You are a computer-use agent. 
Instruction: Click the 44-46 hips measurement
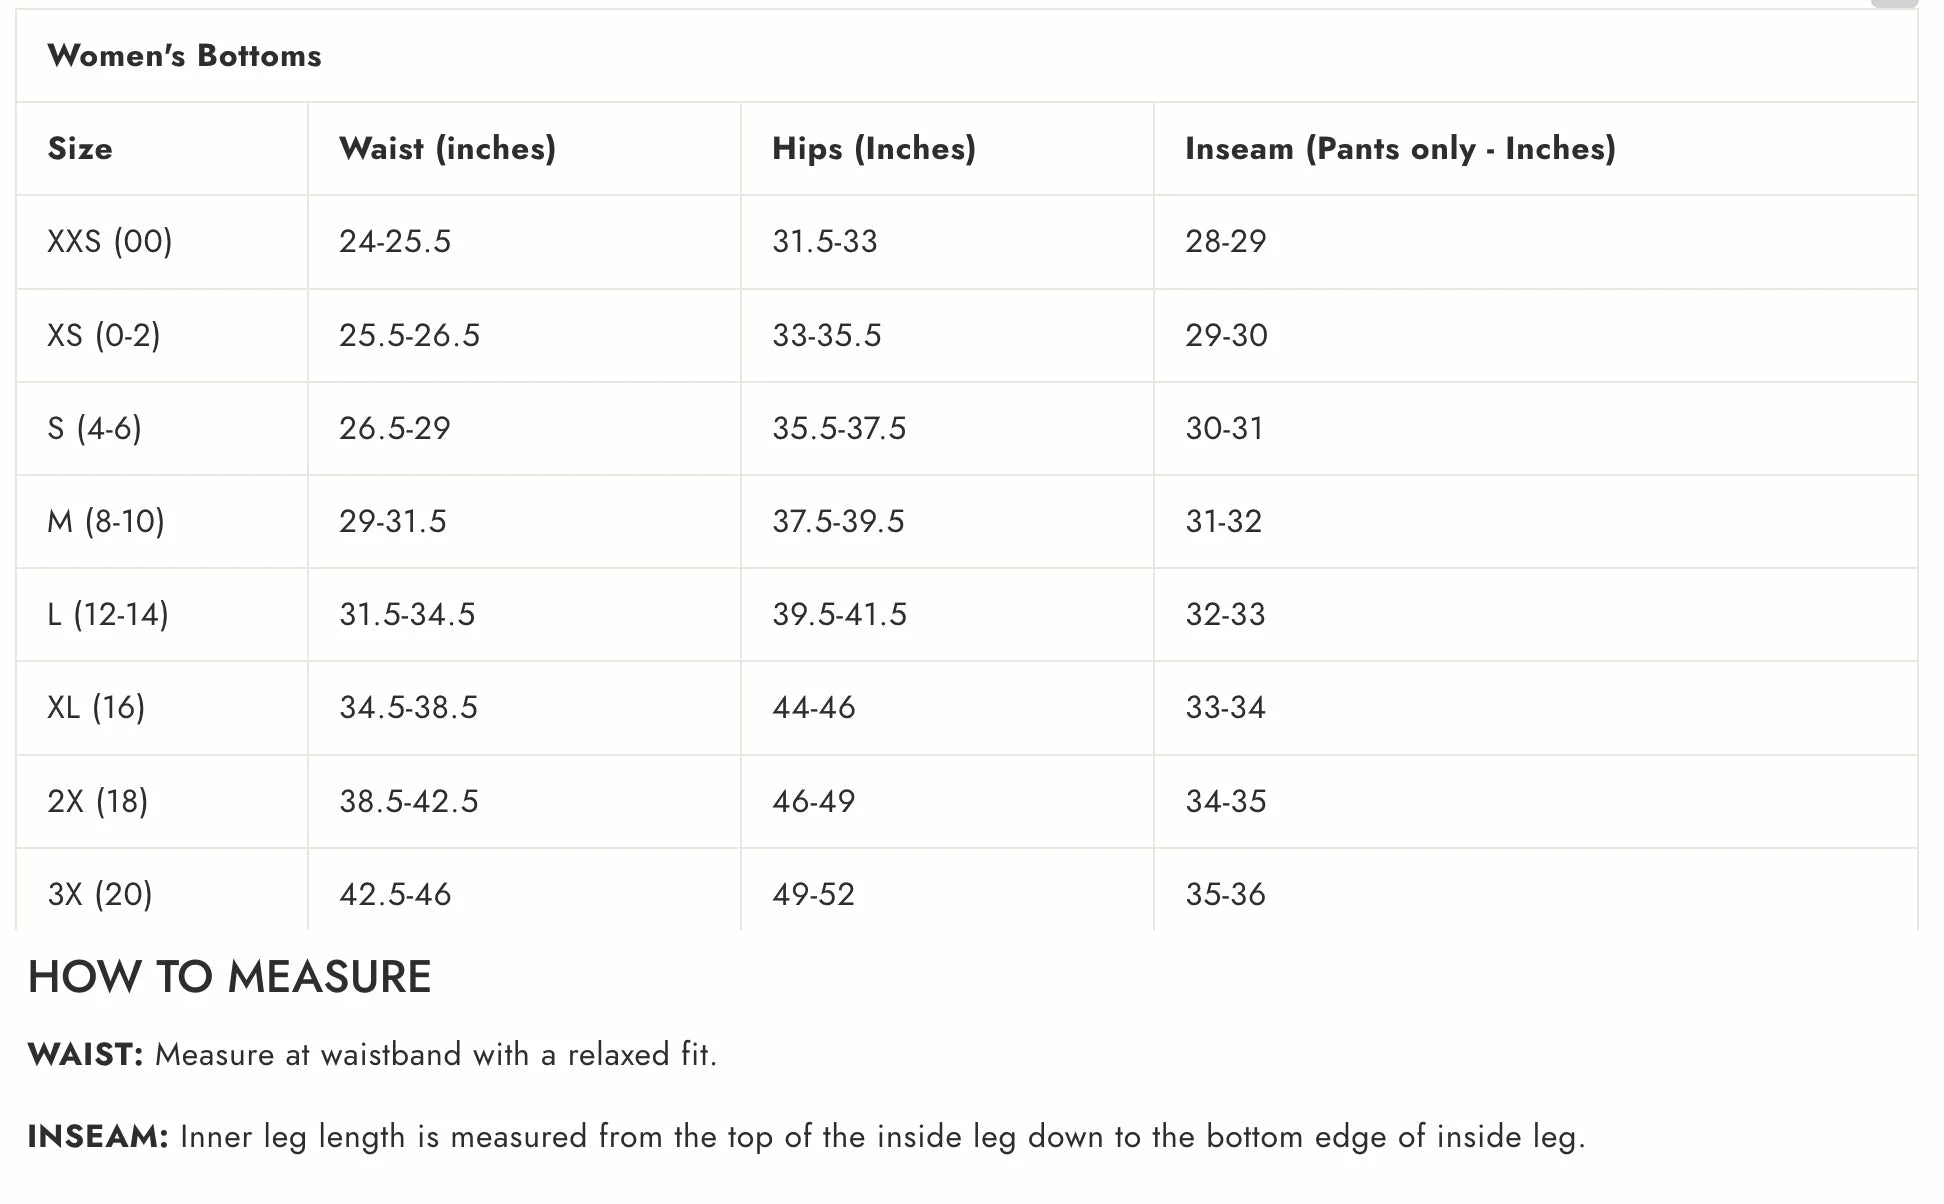[814, 707]
